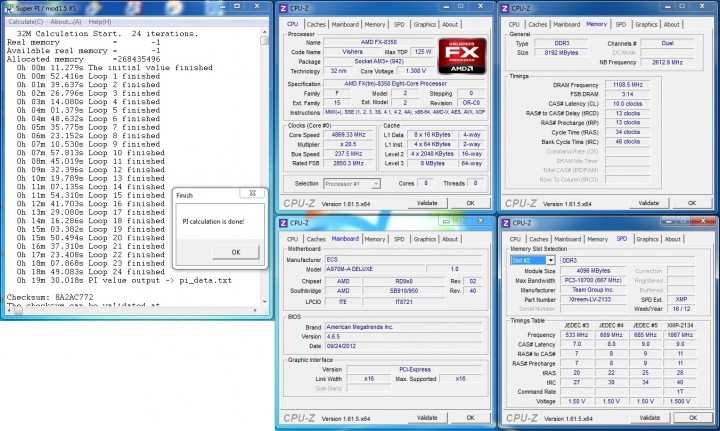Click the Bus Speed value '237.5 MHz'

tap(348, 154)
